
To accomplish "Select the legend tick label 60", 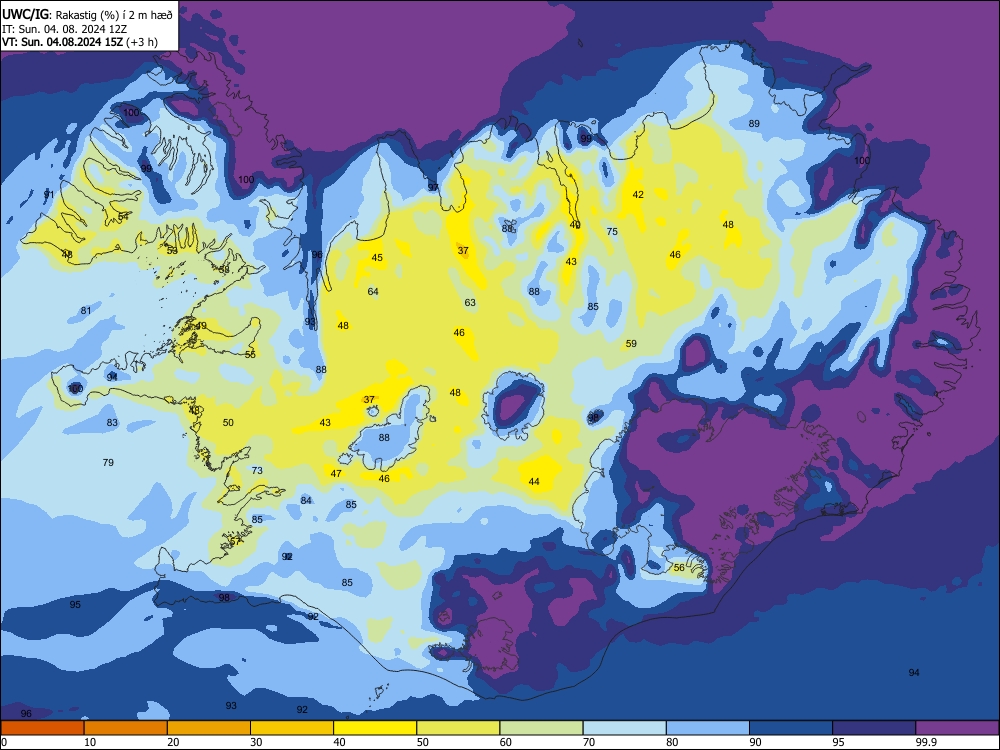I will (506, 742).
